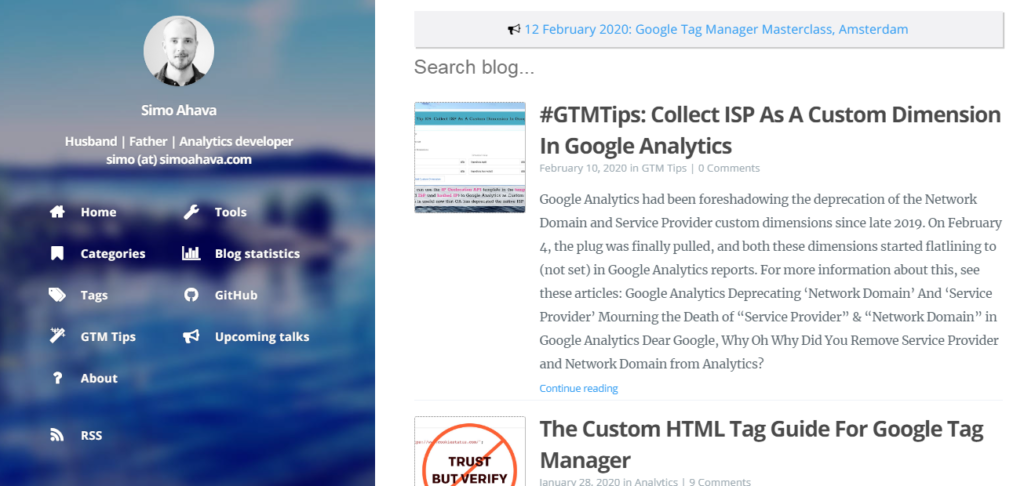Open the Google Tag Manager Masterclass announcement

(x=716, y=29)
